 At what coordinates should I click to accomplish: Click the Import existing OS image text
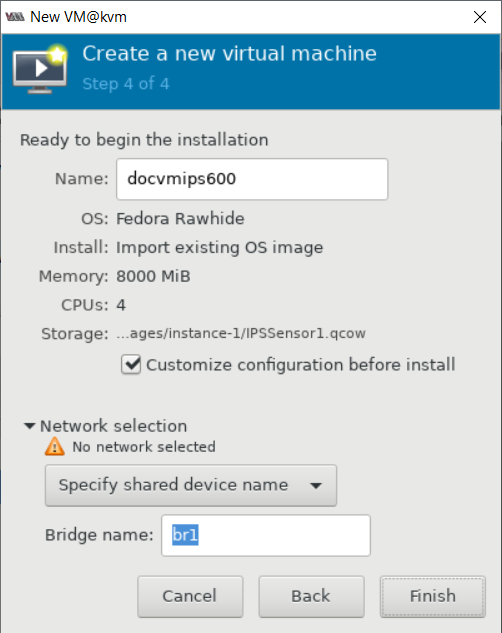tap(220, 247)
